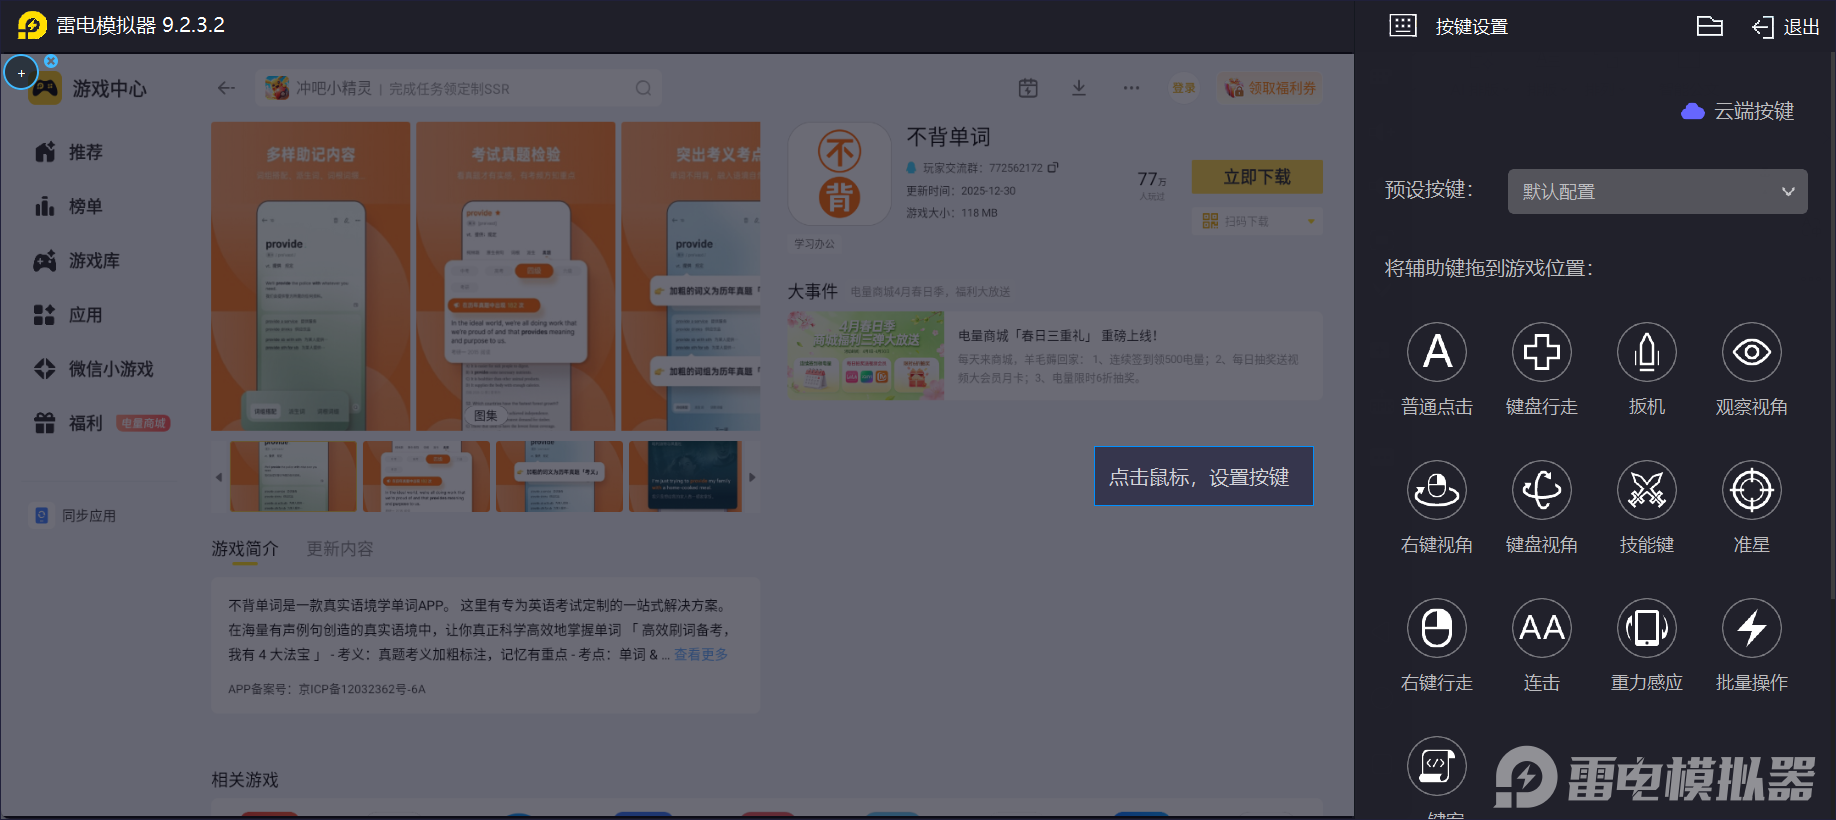1836x820 pixels.
Task: Switch to the 游戏简介 tab
Action: click(245, 549)
